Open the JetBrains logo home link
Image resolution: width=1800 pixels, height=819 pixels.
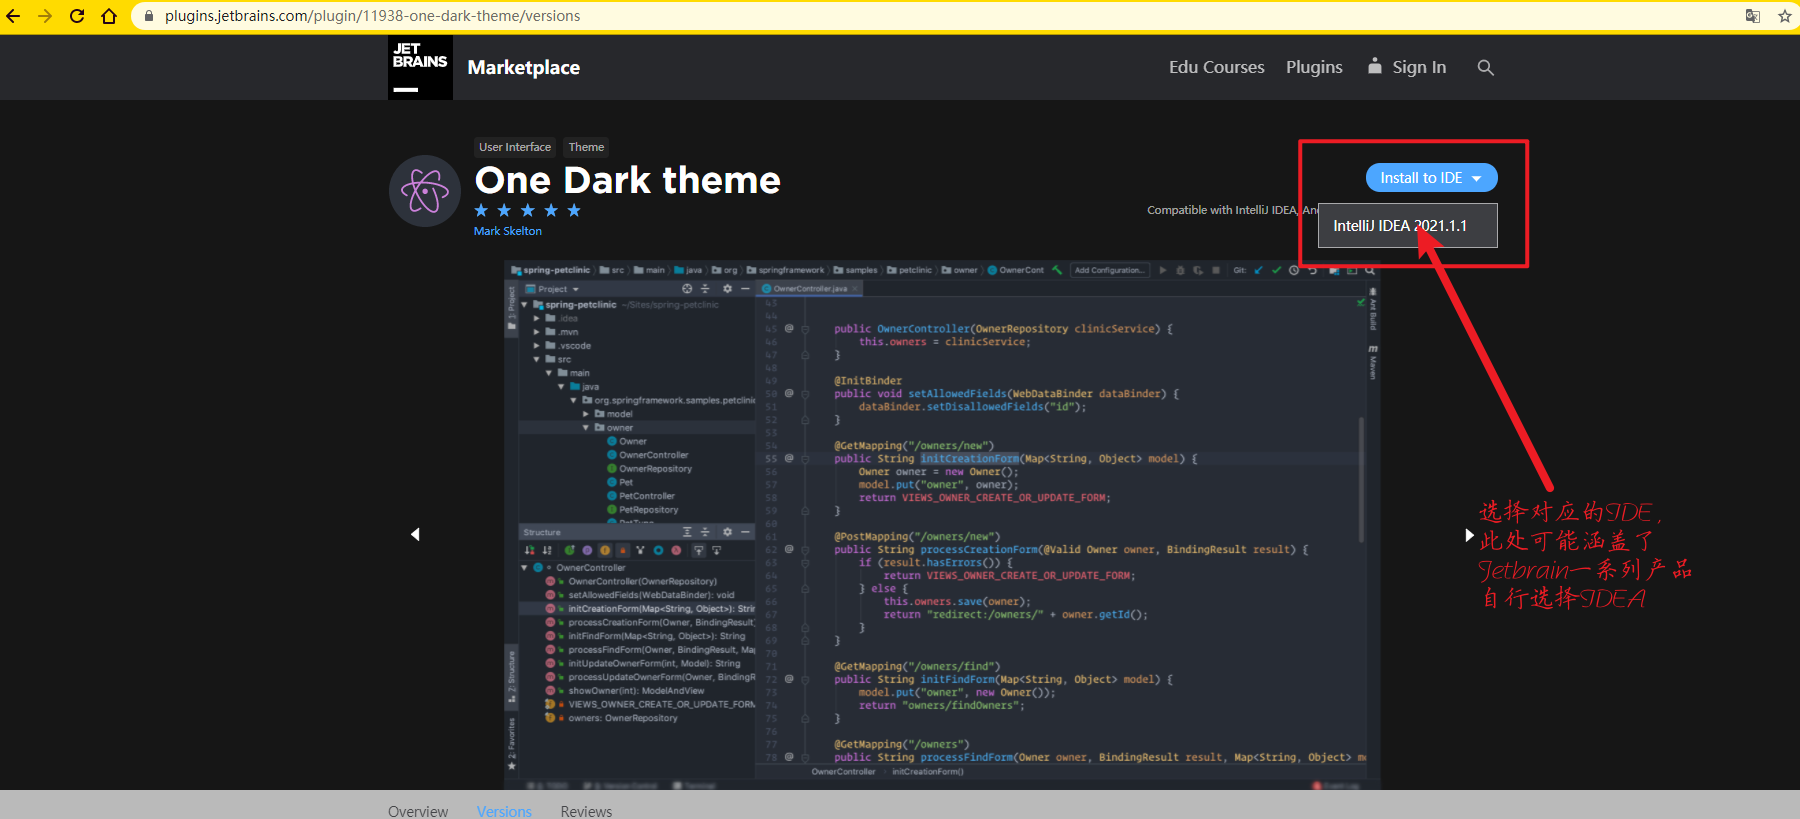click(420, 67)
